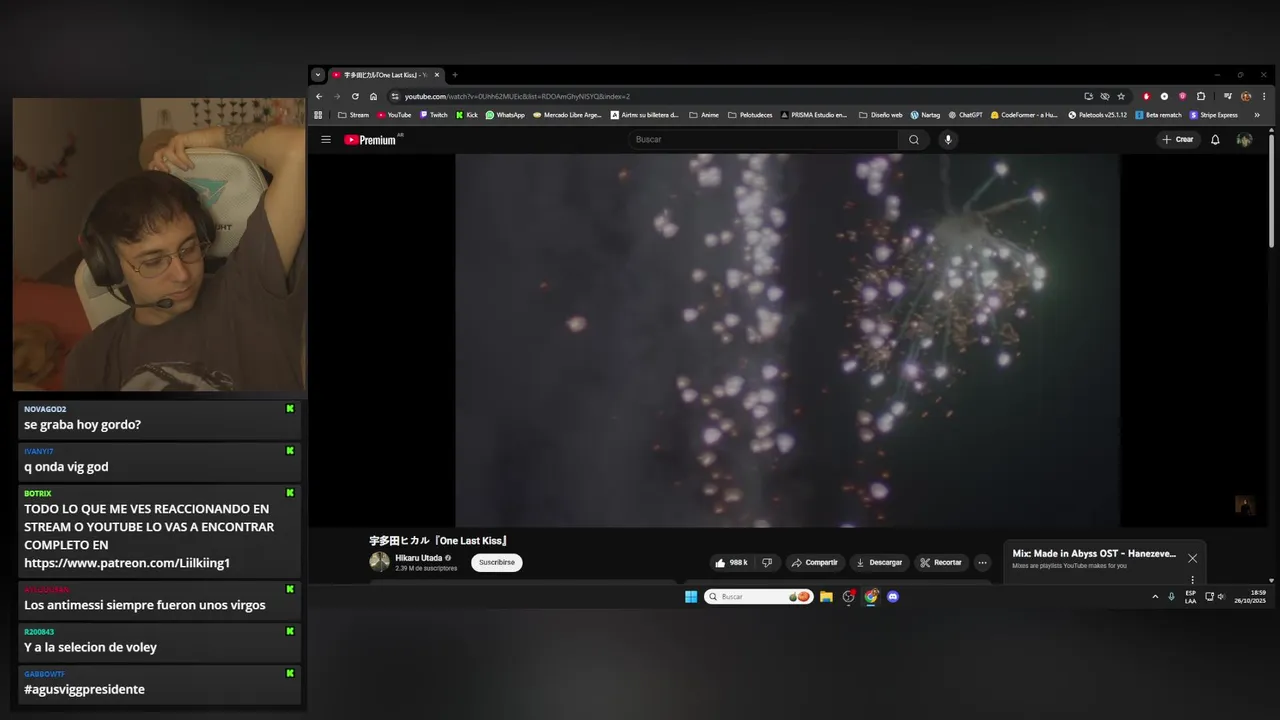Click the Mix: Made in Abyss OST title
1280x720 pixels.
click(x=1094, y=553)
